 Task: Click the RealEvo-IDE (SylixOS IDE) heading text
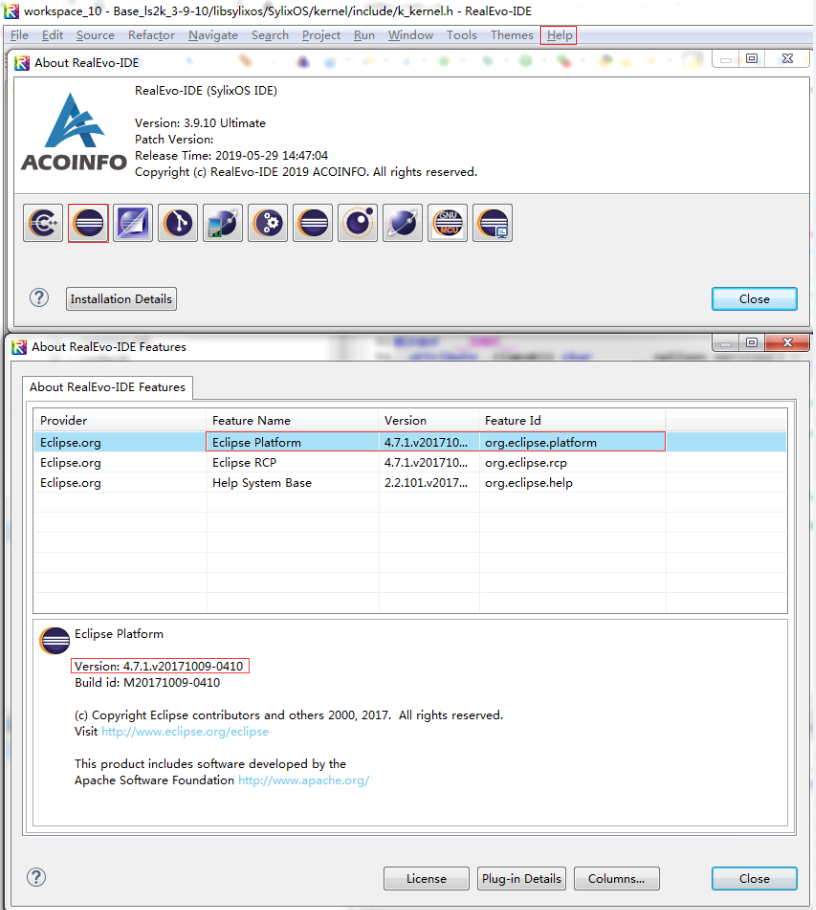pos(206,91)
